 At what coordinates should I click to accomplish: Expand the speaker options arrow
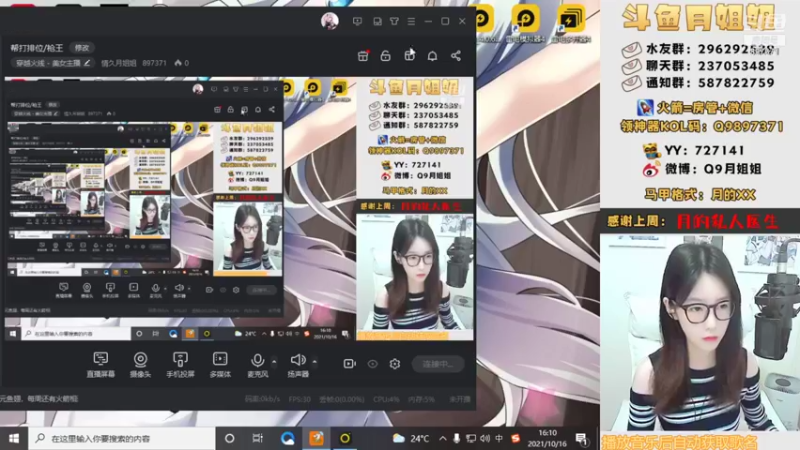314,361
